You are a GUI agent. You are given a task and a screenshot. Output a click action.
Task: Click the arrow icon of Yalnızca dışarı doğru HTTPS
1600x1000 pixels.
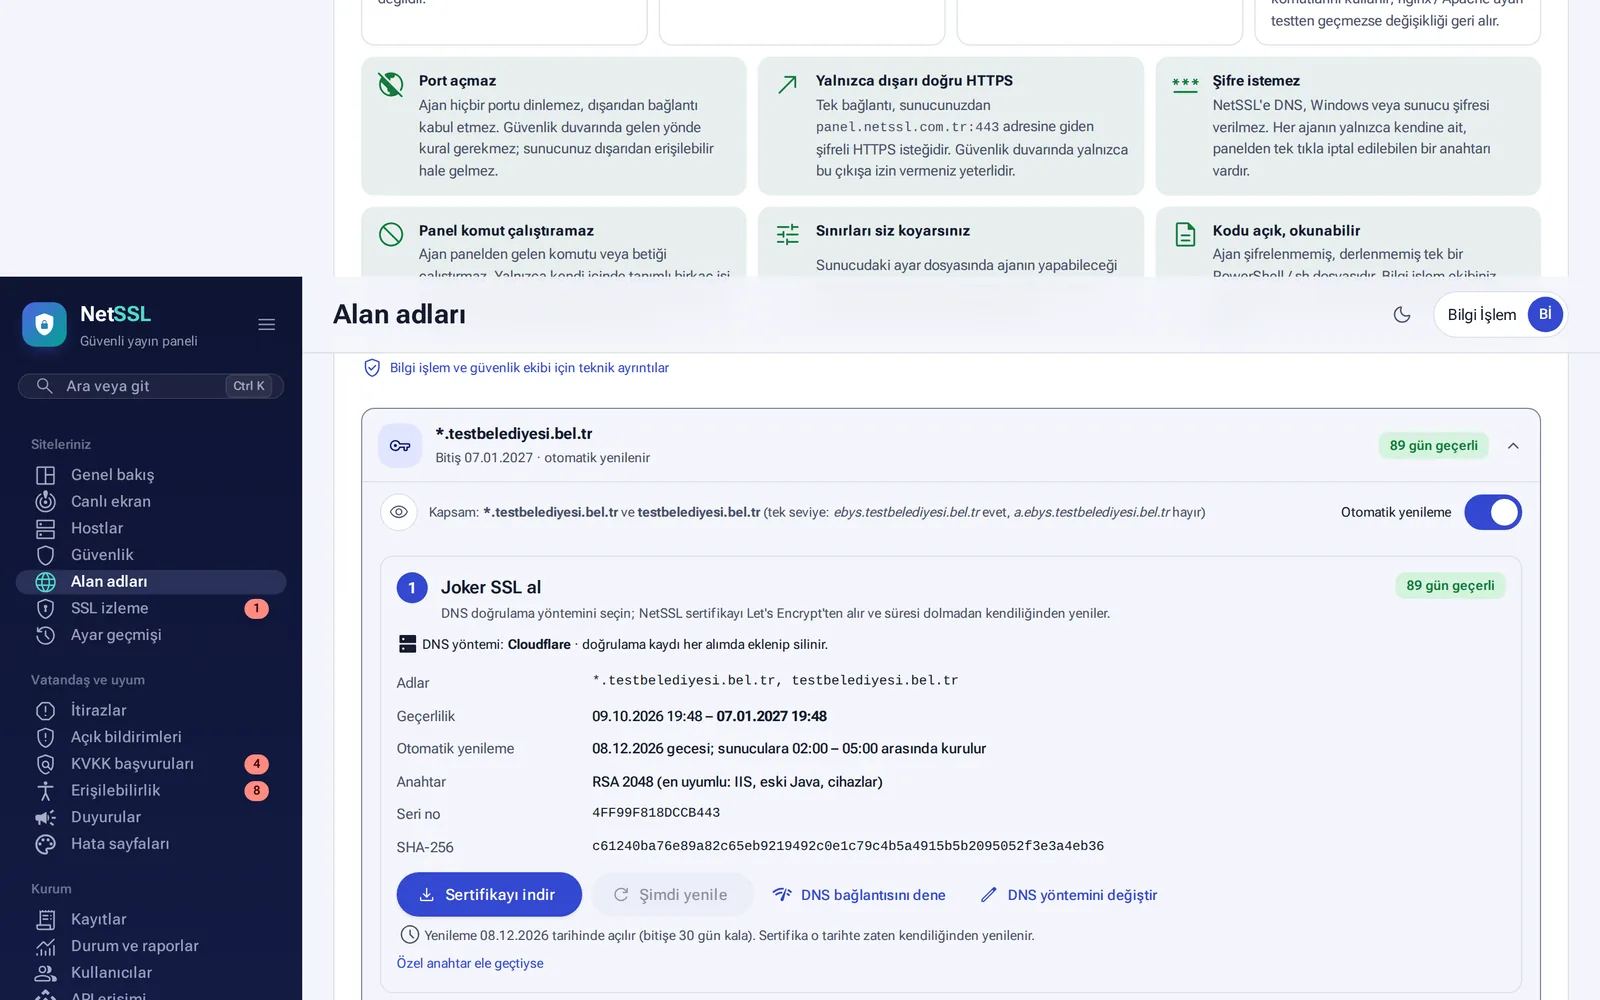point(788,84)
